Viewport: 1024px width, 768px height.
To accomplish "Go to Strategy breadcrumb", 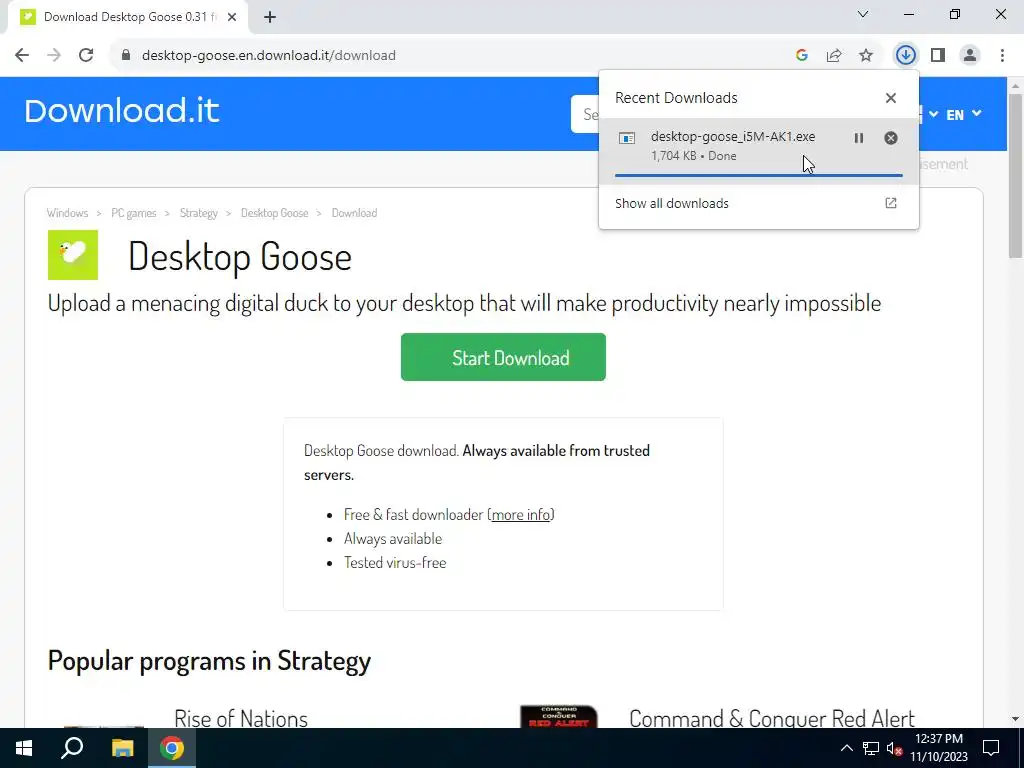I will pyautogui.click(x=199, y=213).
